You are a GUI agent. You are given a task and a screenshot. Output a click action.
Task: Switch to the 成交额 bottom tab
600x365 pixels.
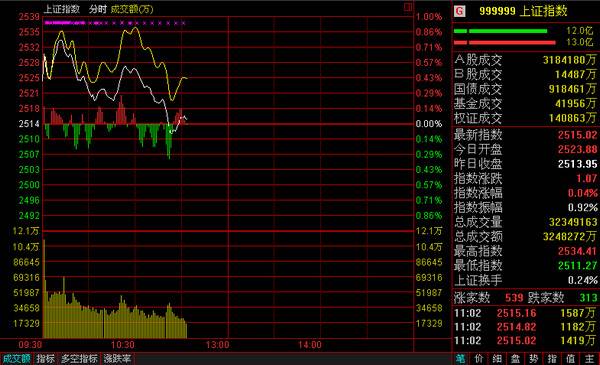point(16,359)
